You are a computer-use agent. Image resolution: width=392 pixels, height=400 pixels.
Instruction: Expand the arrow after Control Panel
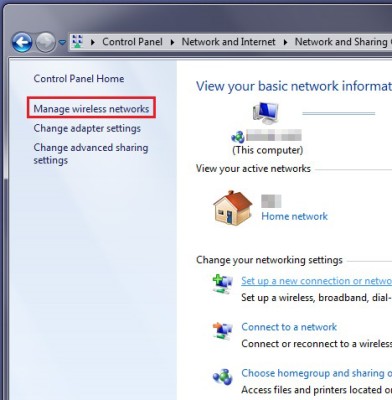coord(172,42)
